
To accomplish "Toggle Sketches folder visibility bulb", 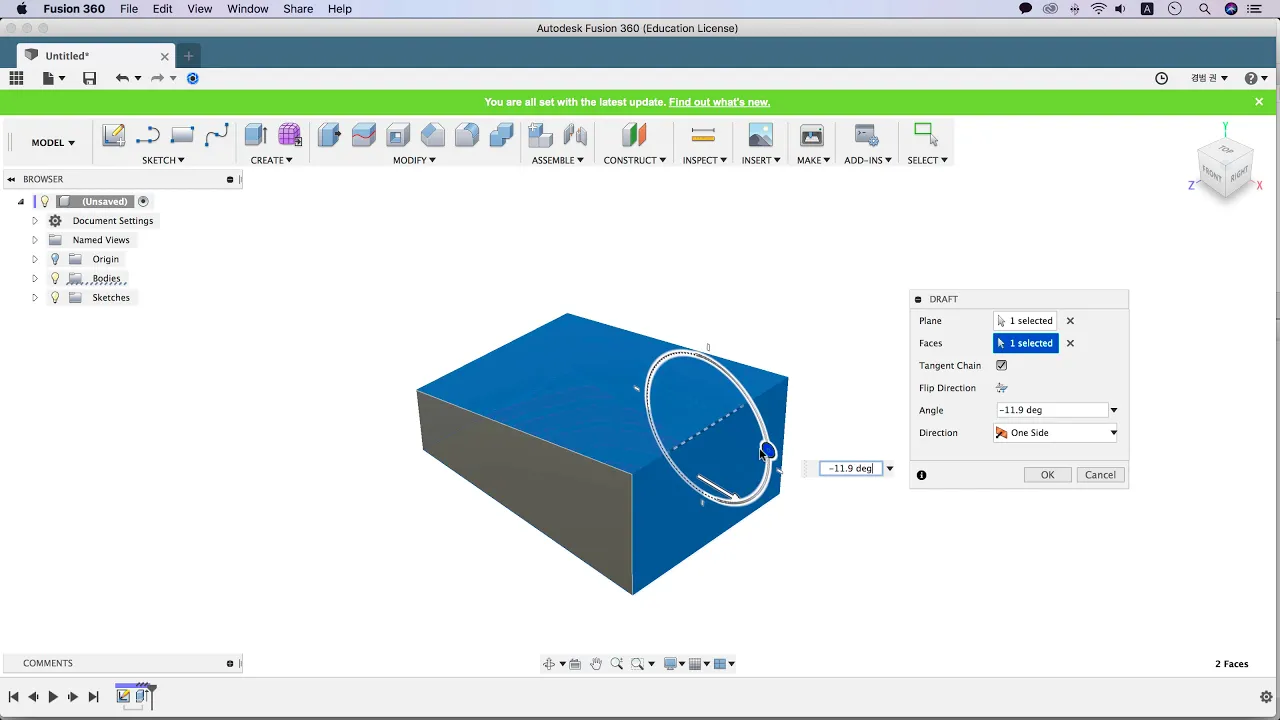I will 55,297.
